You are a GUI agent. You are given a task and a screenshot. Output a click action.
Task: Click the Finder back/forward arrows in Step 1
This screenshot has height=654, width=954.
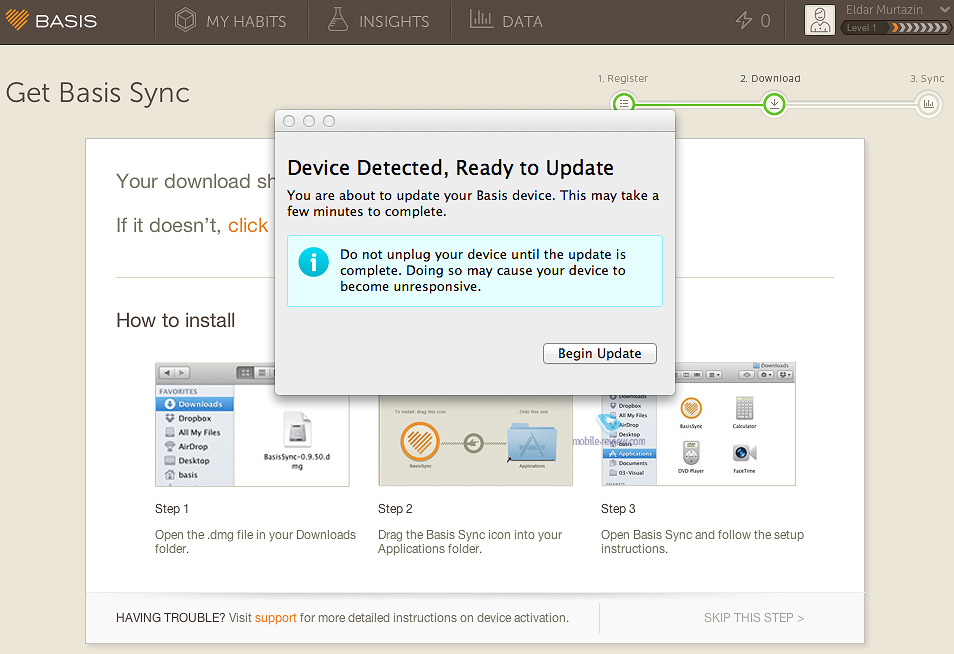coord(174,372)
